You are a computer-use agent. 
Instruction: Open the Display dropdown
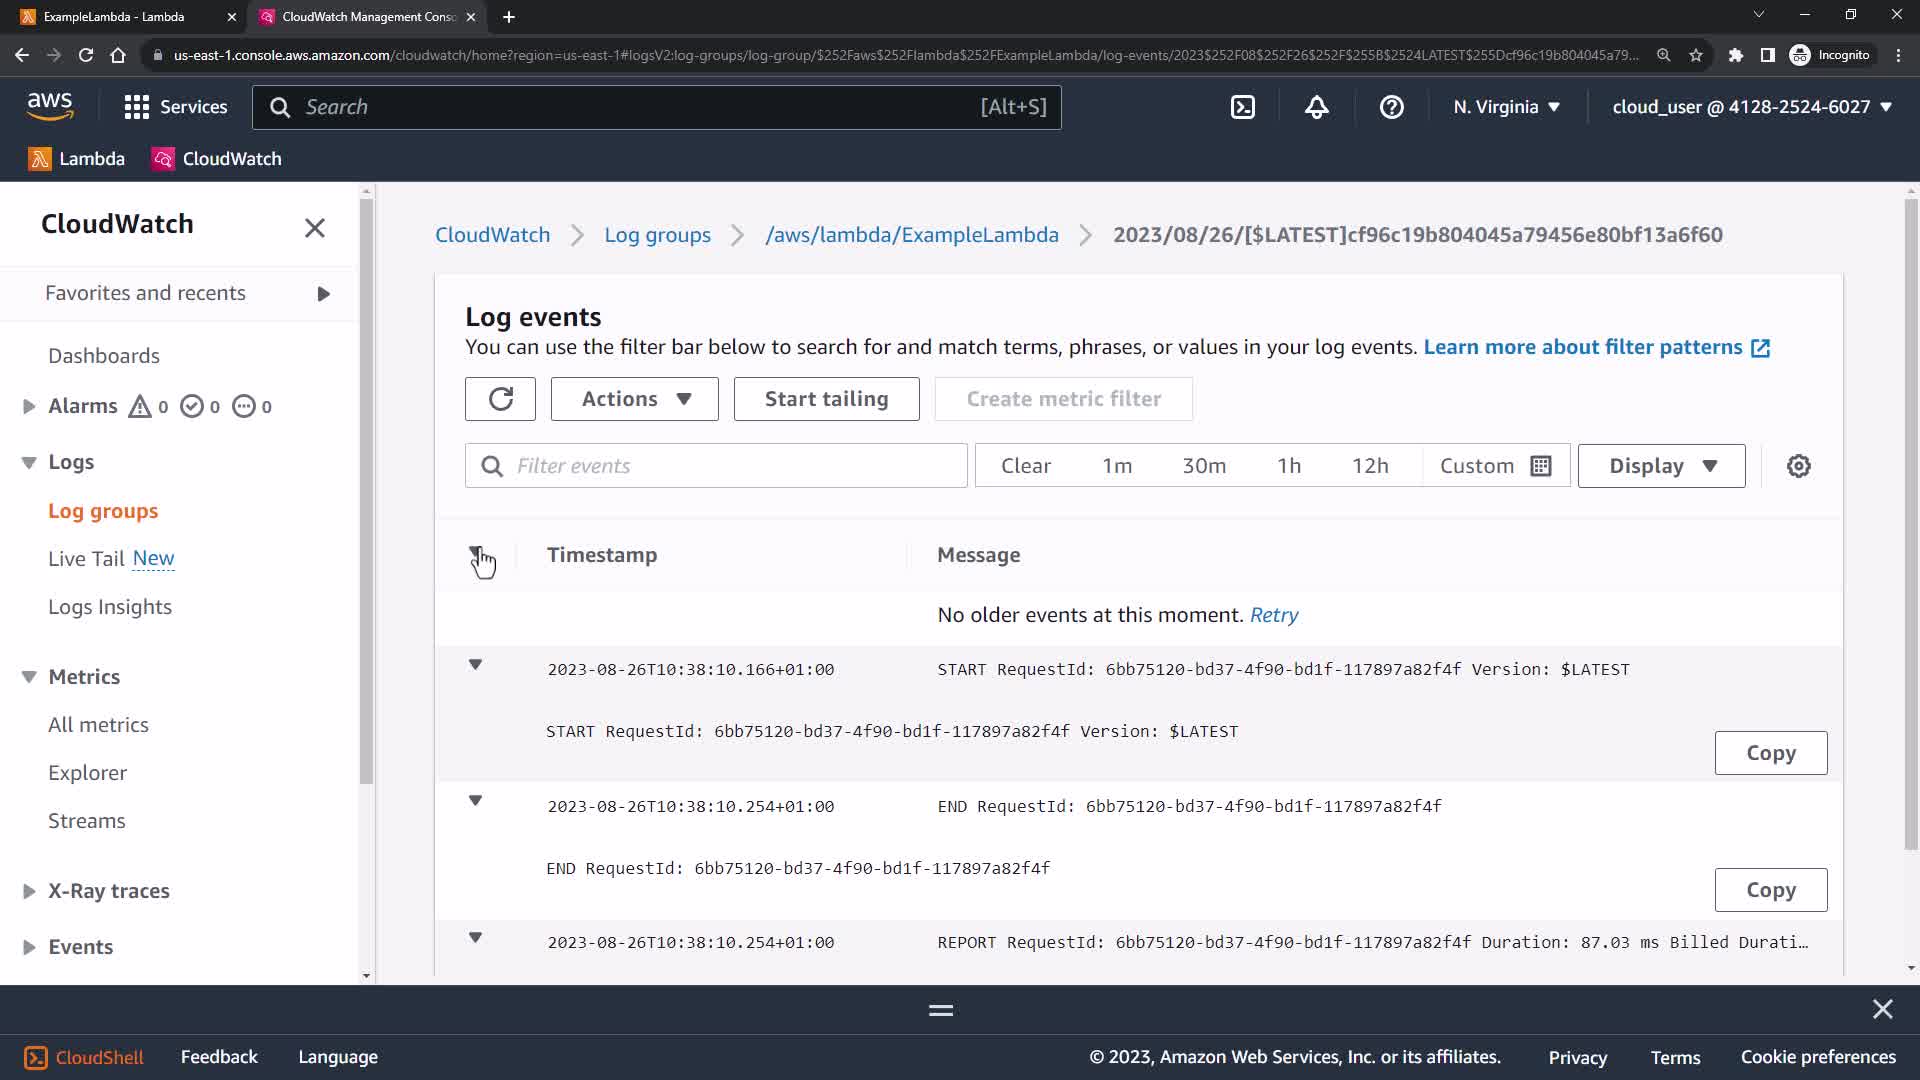1661,466
